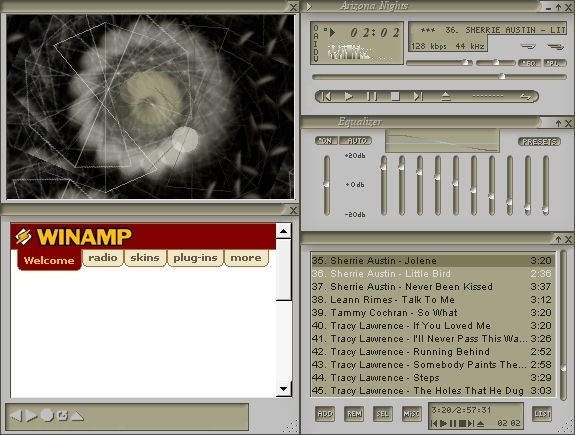This screenshot has width=575, height=435.
Task: Toggle the EQ button in main player
Action: click(529, 63)
